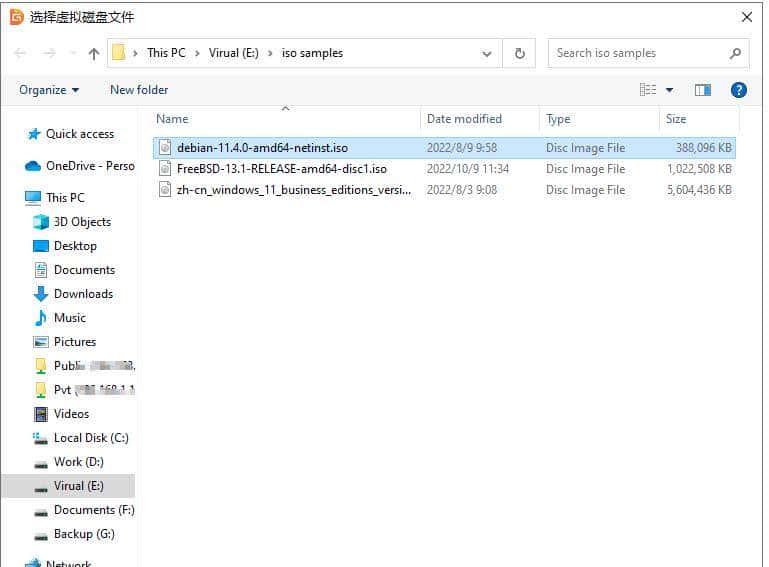
Task: Open Local Disk (C:) drive
Action: pyautogui.click(x=90, y=438)
